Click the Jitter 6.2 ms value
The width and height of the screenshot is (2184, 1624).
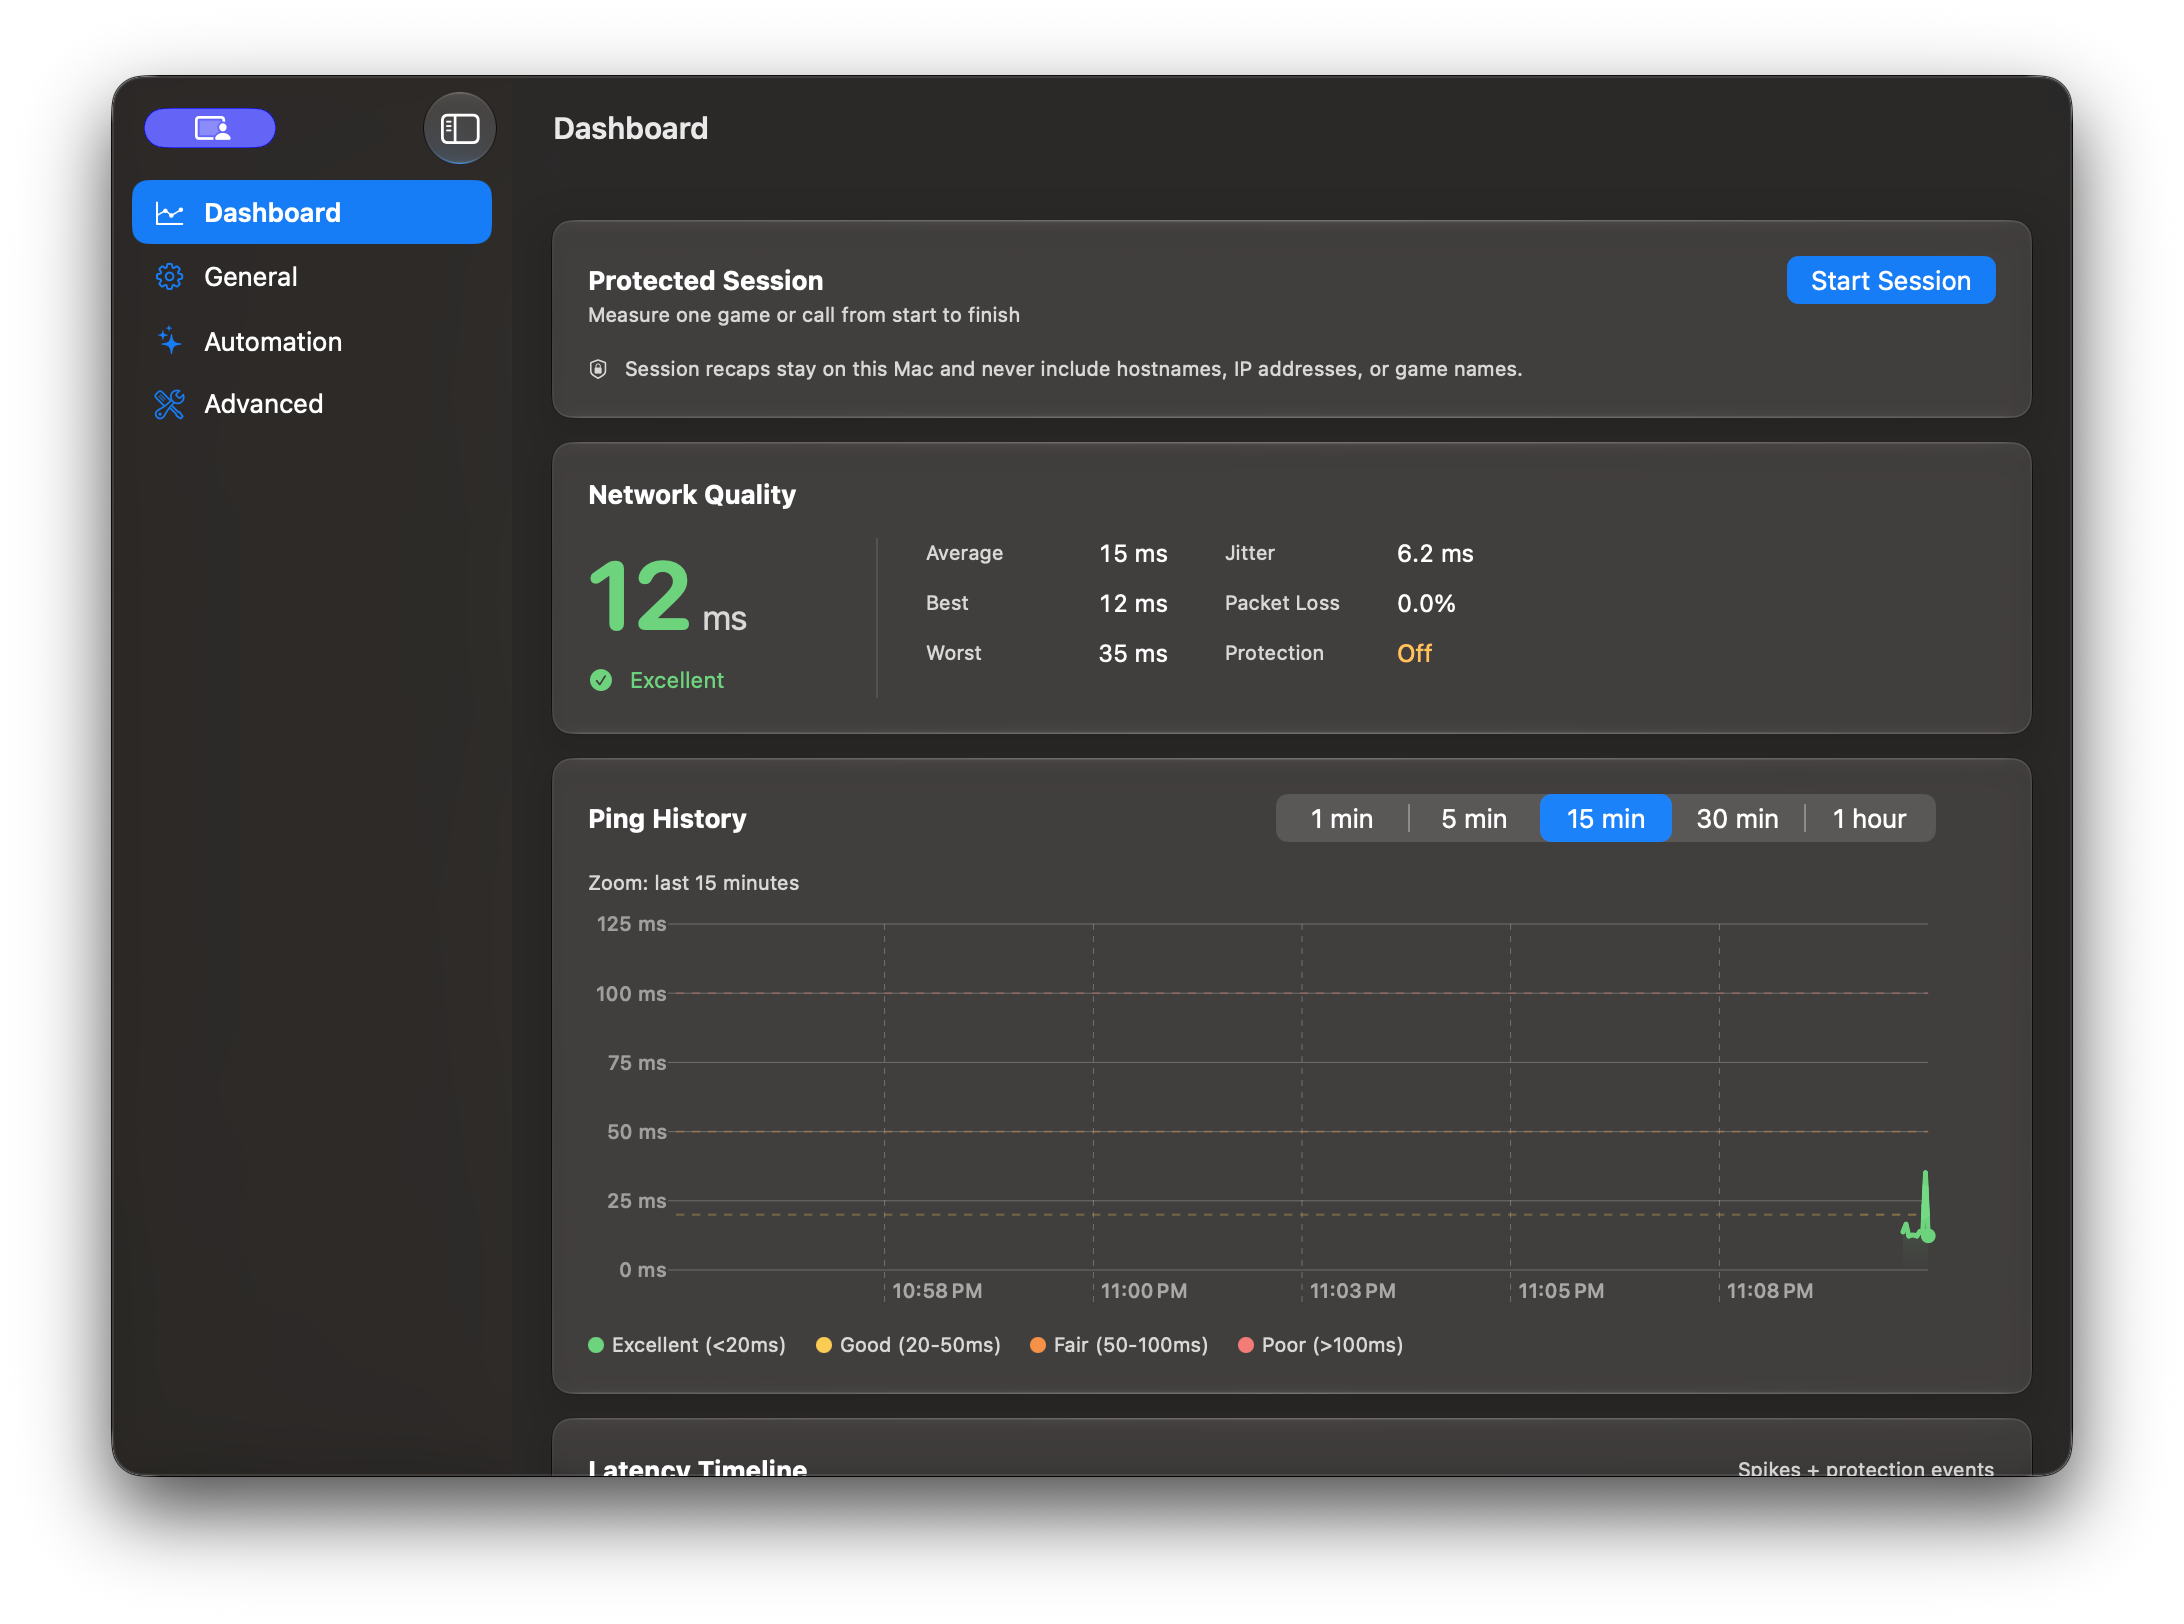1435,553
